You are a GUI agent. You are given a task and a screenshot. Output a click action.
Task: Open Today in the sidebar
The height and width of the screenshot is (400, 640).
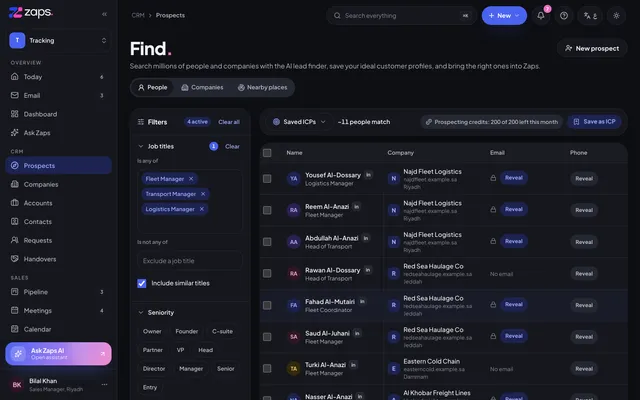(58, 77)
